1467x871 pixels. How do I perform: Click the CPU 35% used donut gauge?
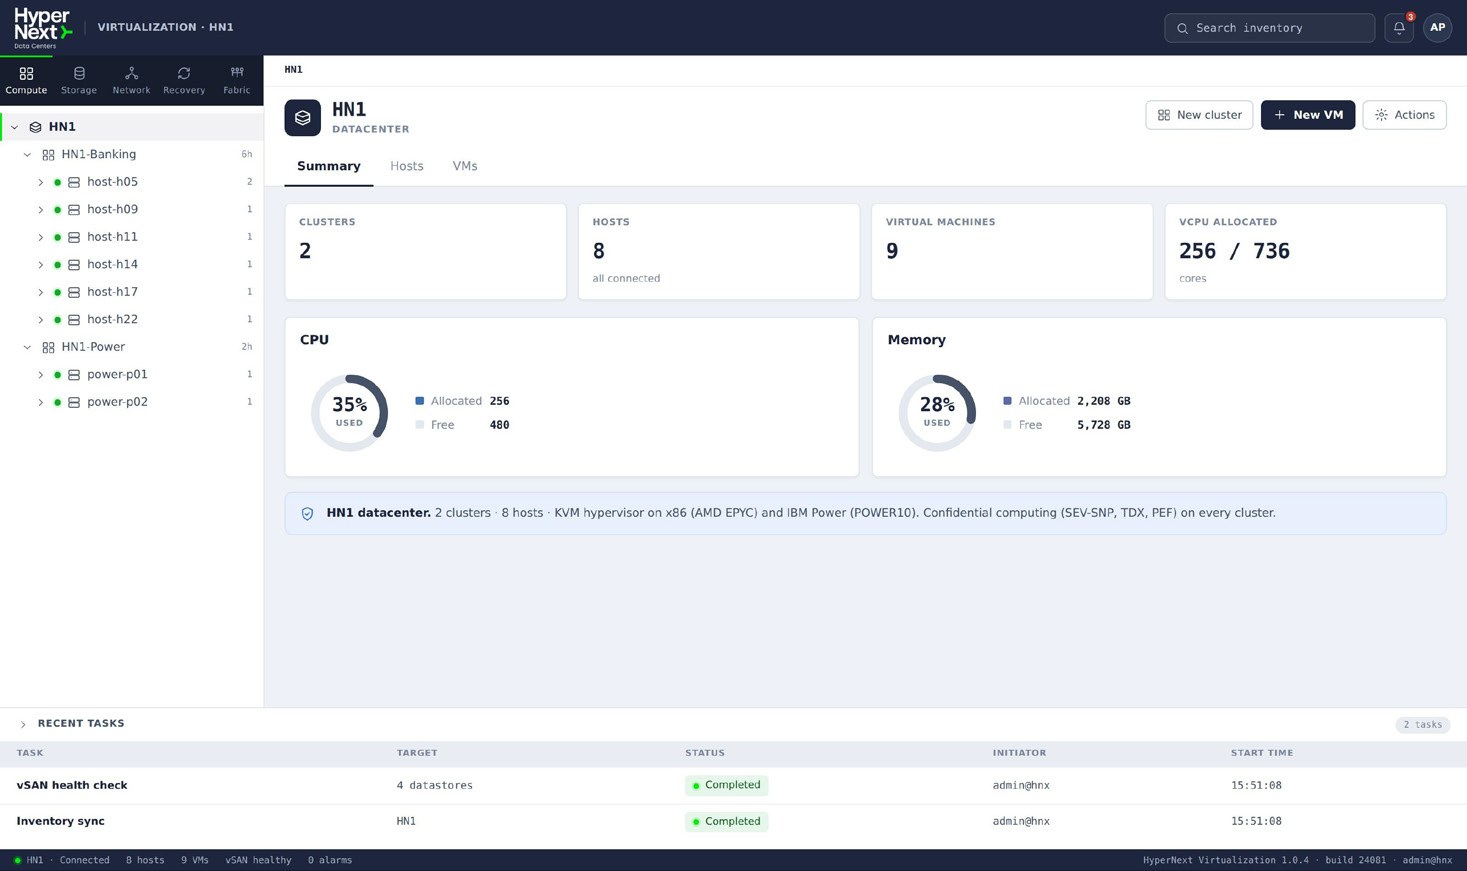pos(349,413)
